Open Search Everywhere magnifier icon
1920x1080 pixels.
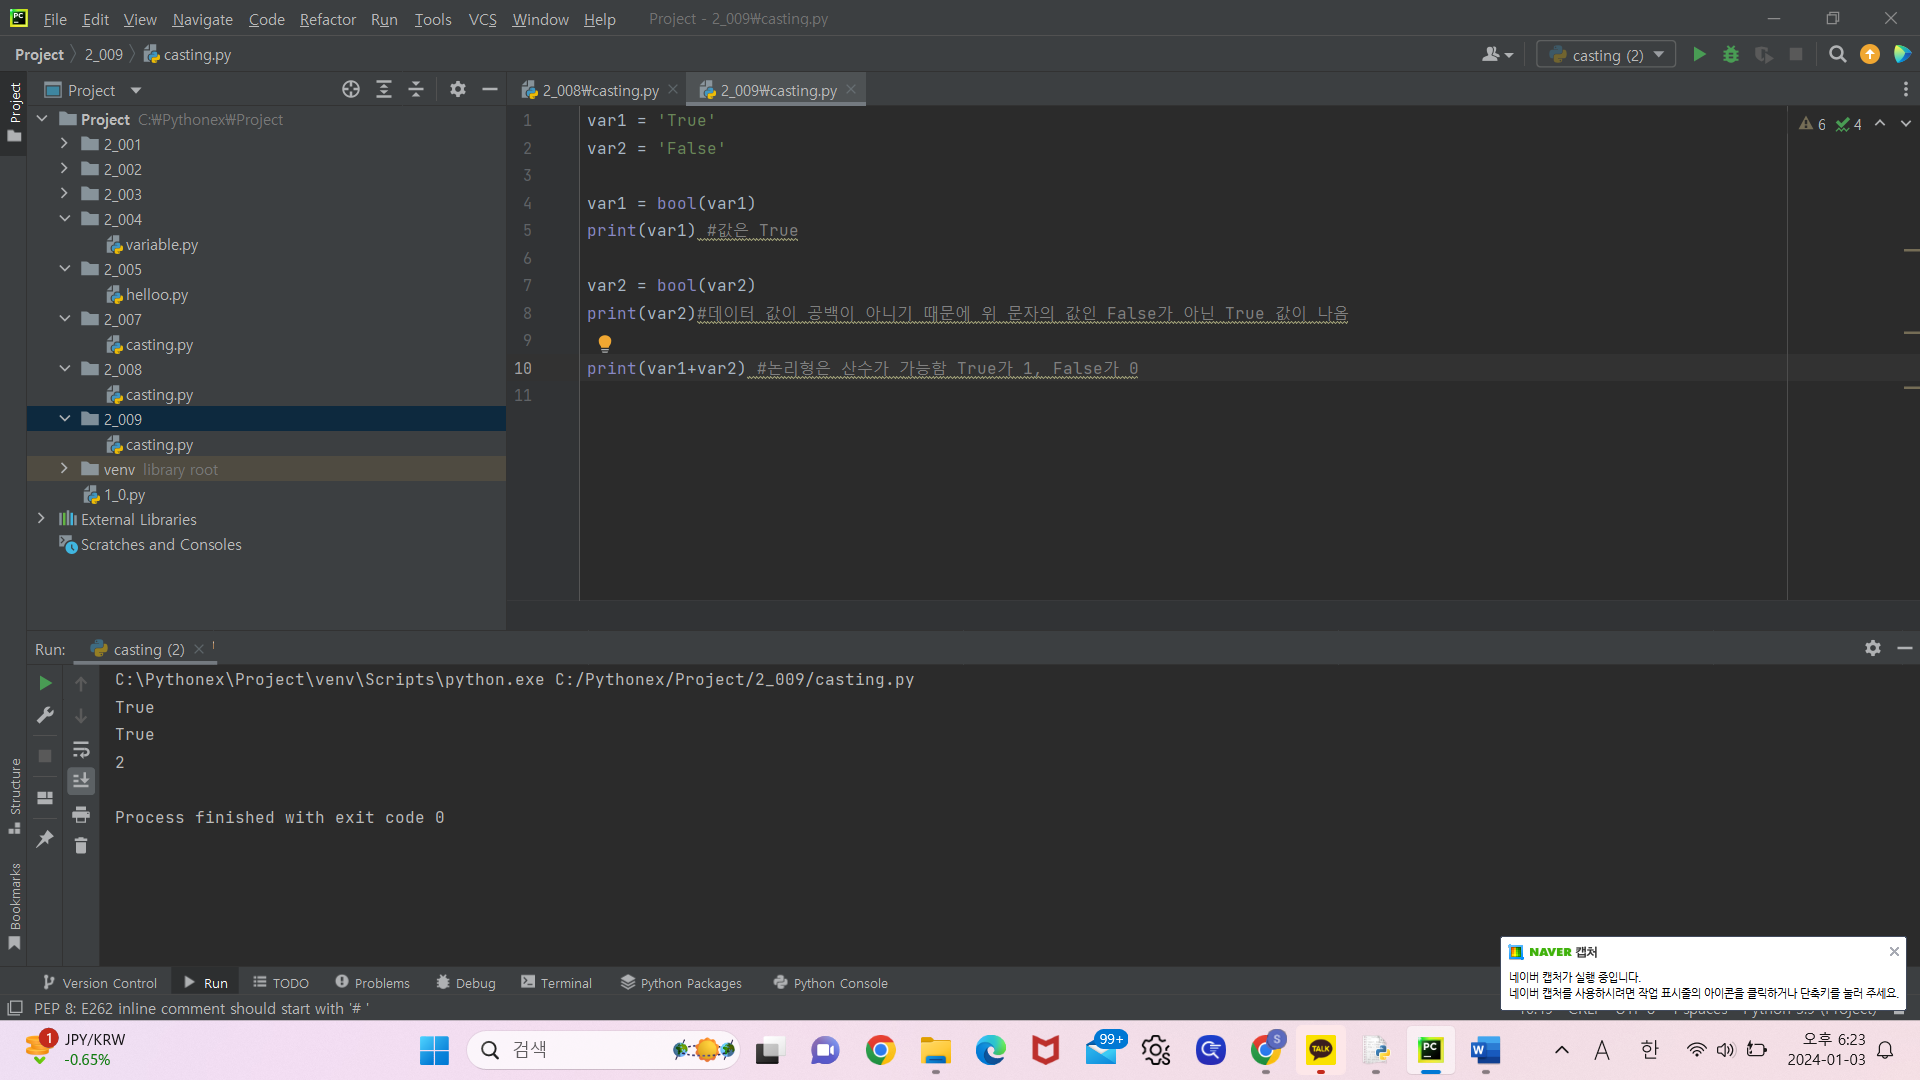tap(1837, 55)
